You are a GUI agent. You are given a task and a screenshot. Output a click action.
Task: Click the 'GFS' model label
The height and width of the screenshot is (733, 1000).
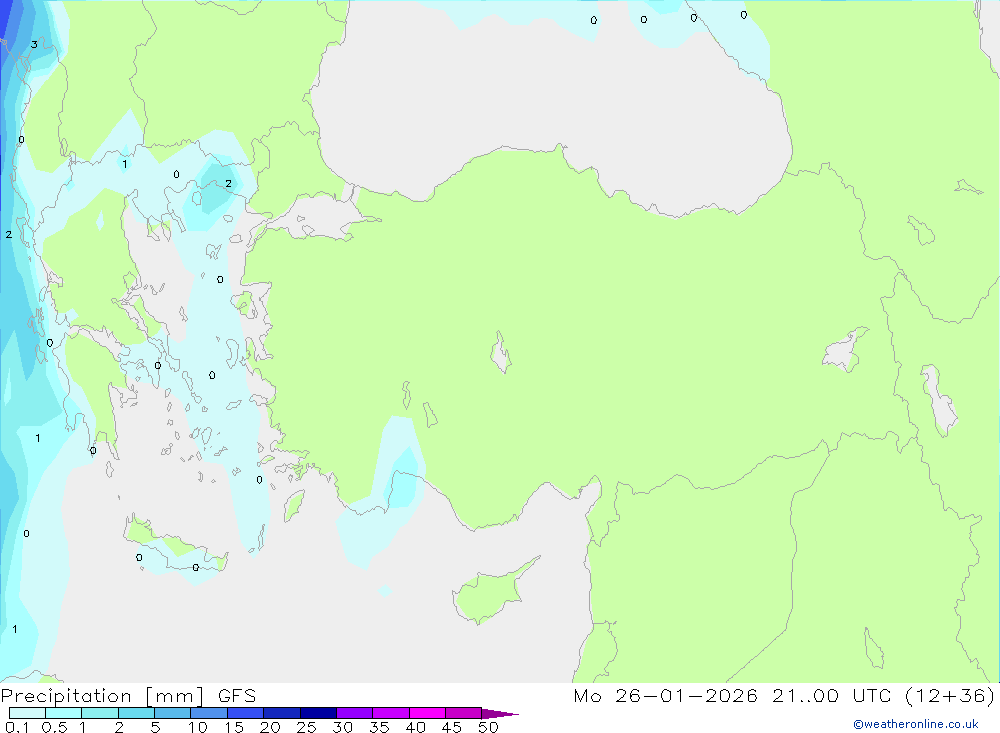click(237, 696)
